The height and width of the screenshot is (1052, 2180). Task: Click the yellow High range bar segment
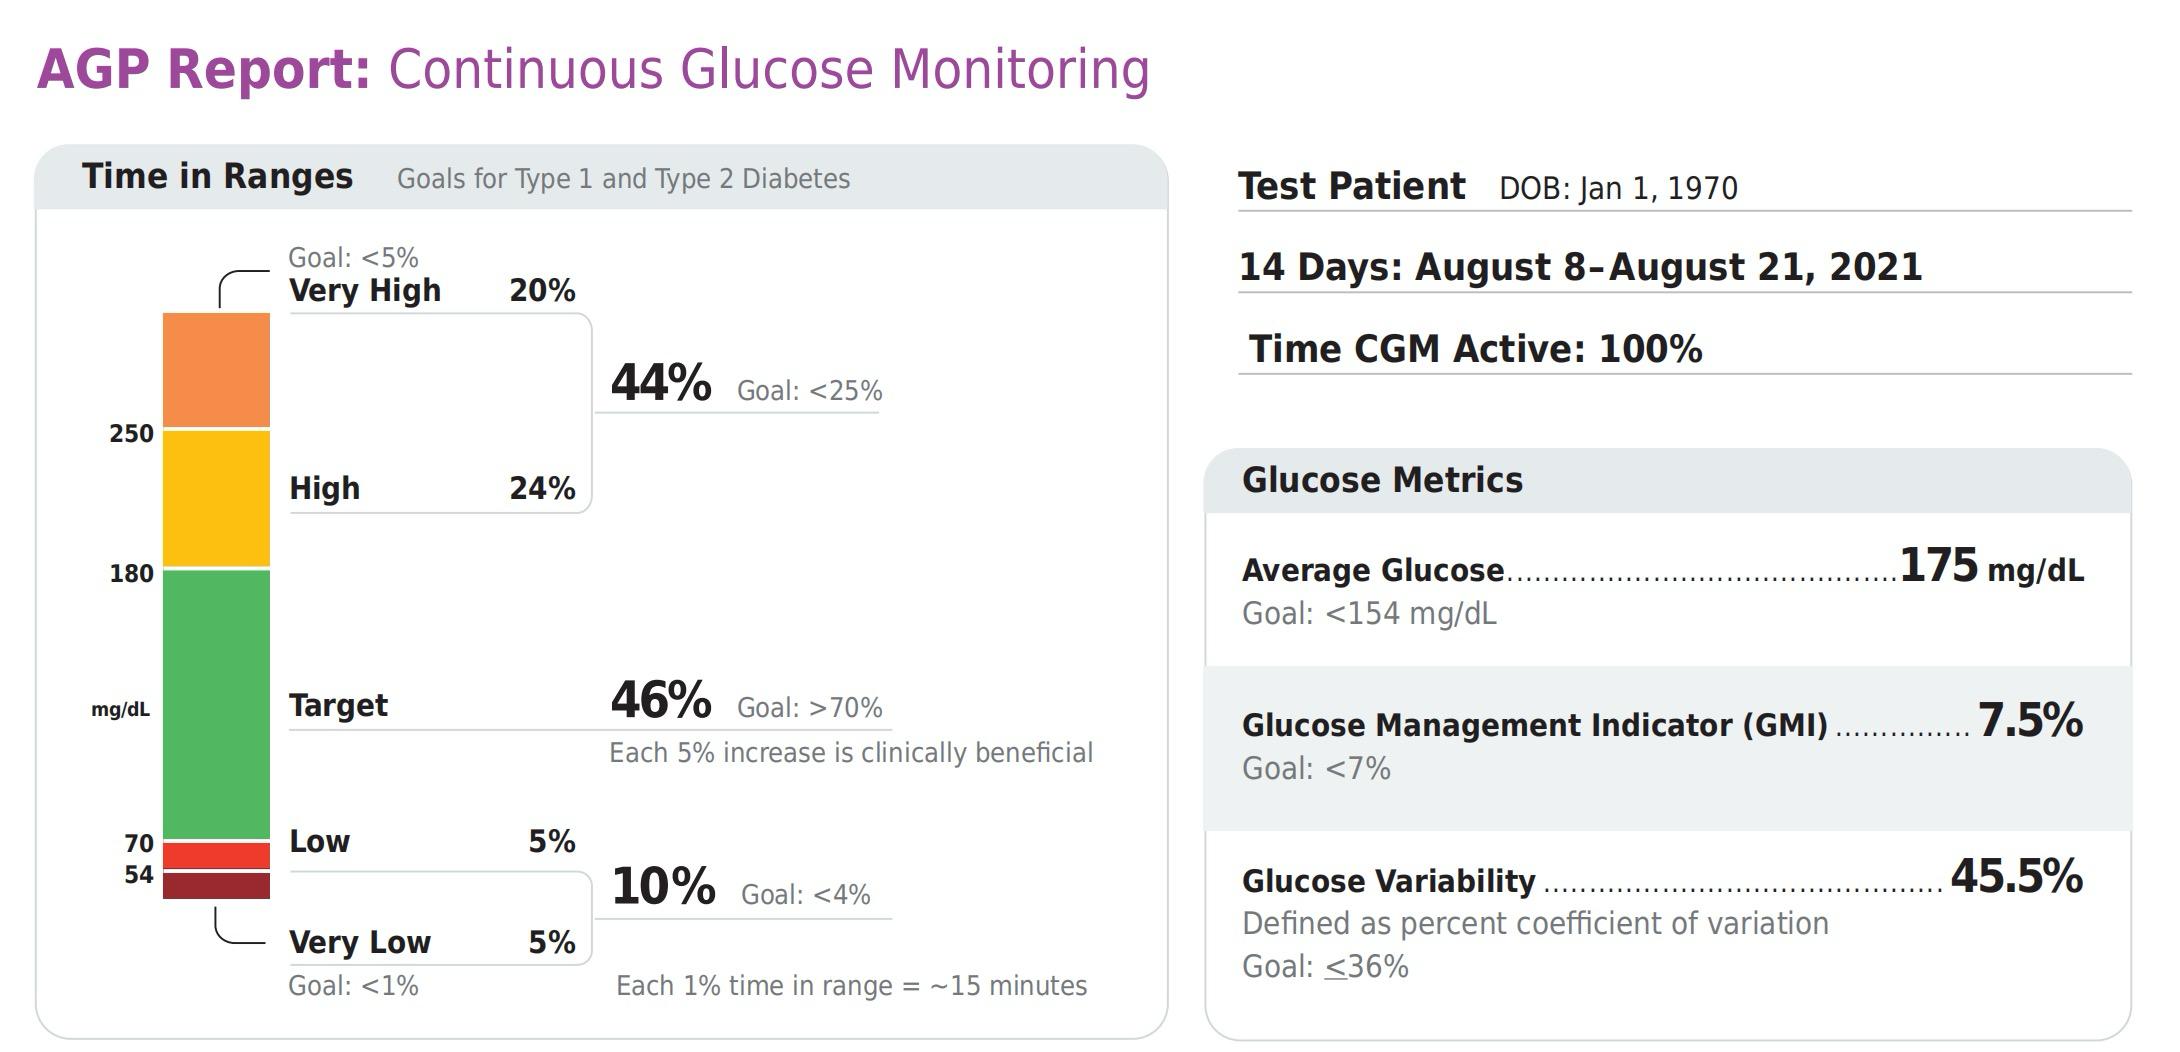216,499
